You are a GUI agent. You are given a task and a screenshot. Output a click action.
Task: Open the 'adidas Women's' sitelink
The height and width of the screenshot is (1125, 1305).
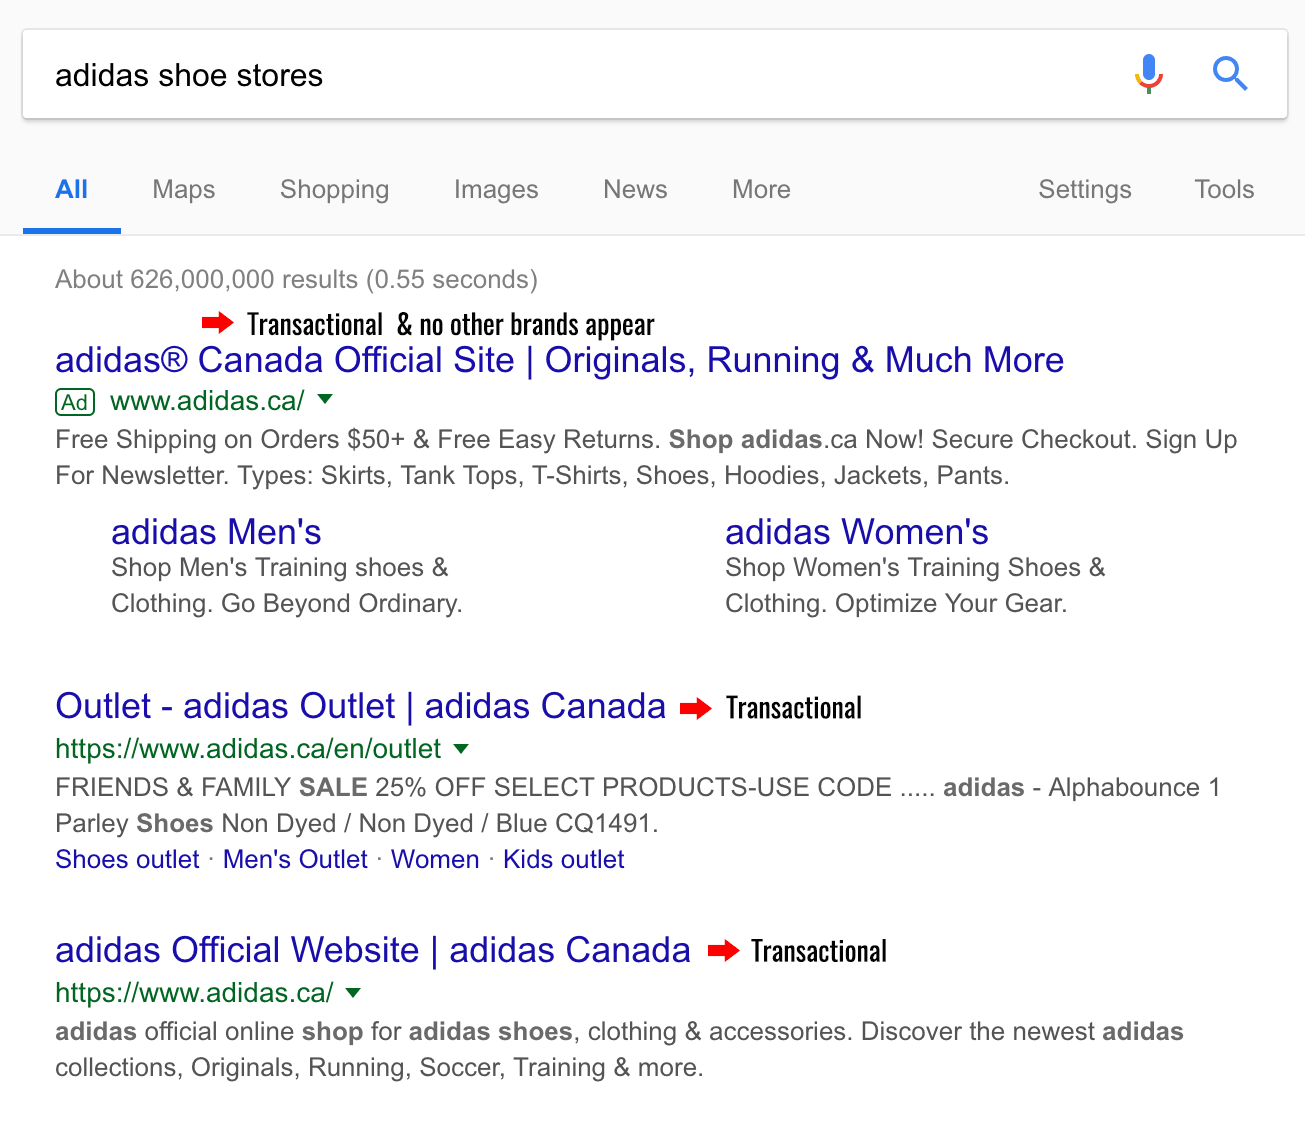[857, 532]
